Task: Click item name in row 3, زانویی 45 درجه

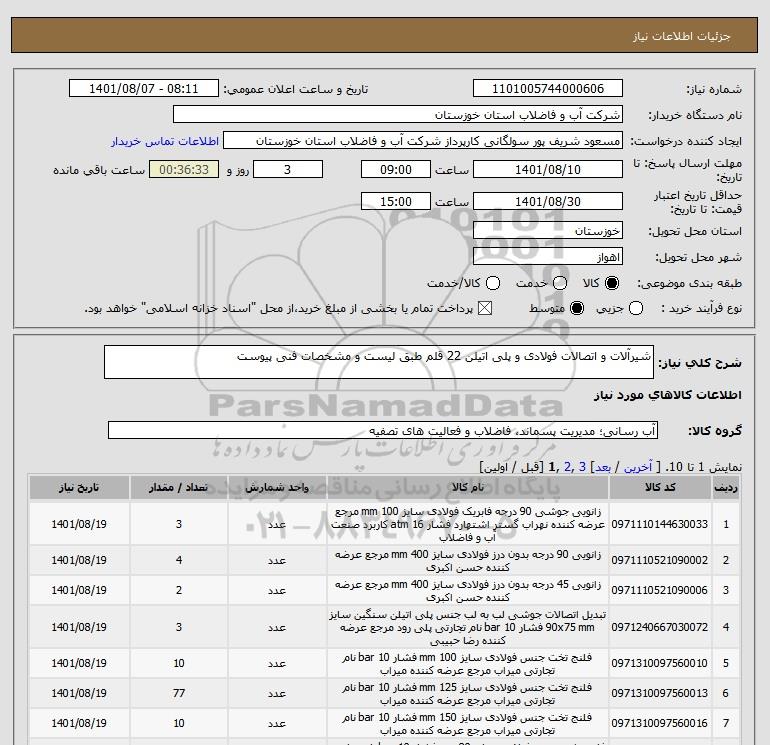Action: coord(468,591)
